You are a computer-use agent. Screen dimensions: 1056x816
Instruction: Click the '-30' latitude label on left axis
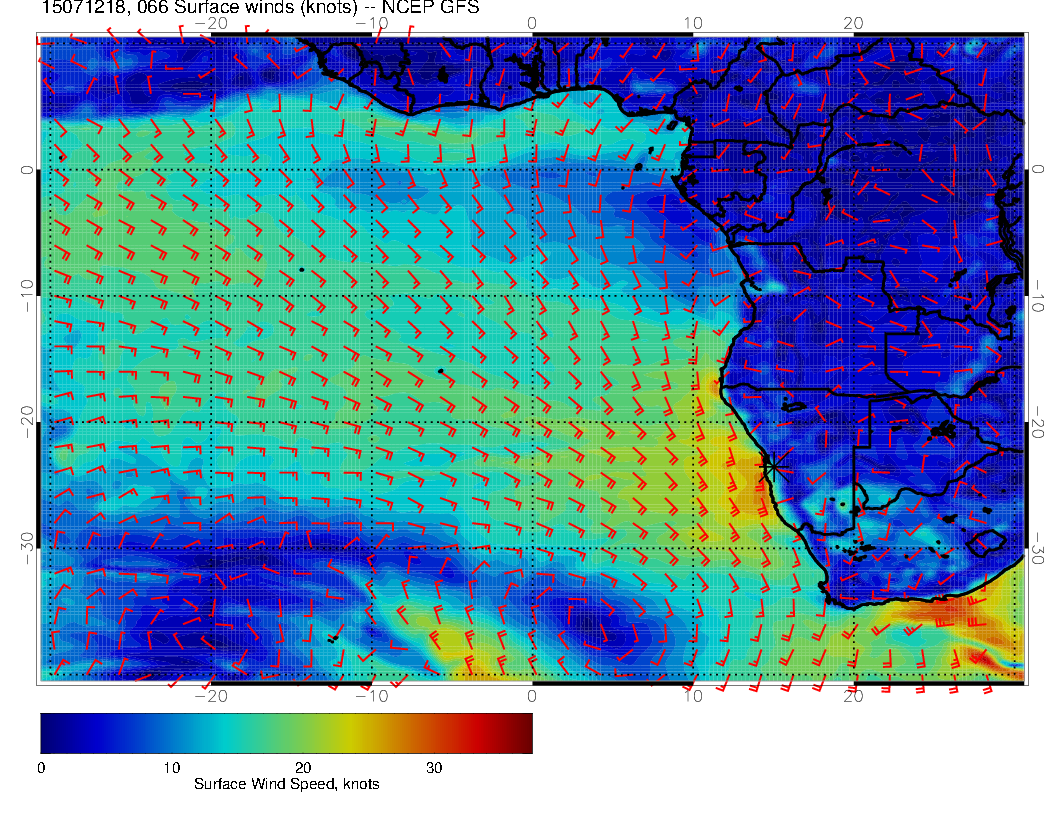(x=27, y=548)
